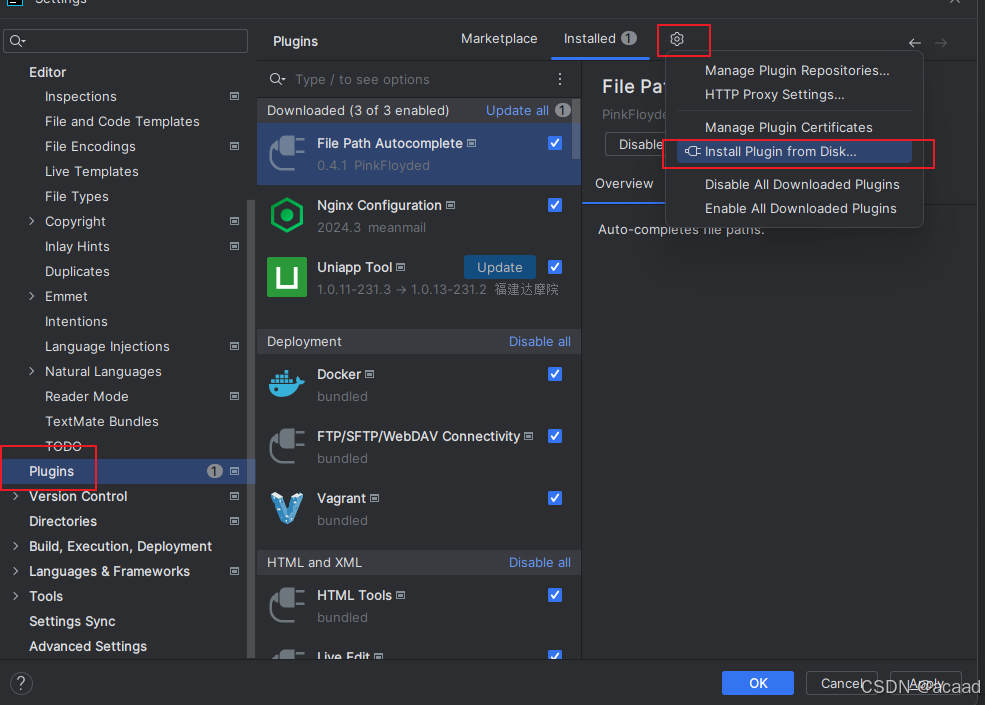Expand the Version Control section

[x=16, y=496]
